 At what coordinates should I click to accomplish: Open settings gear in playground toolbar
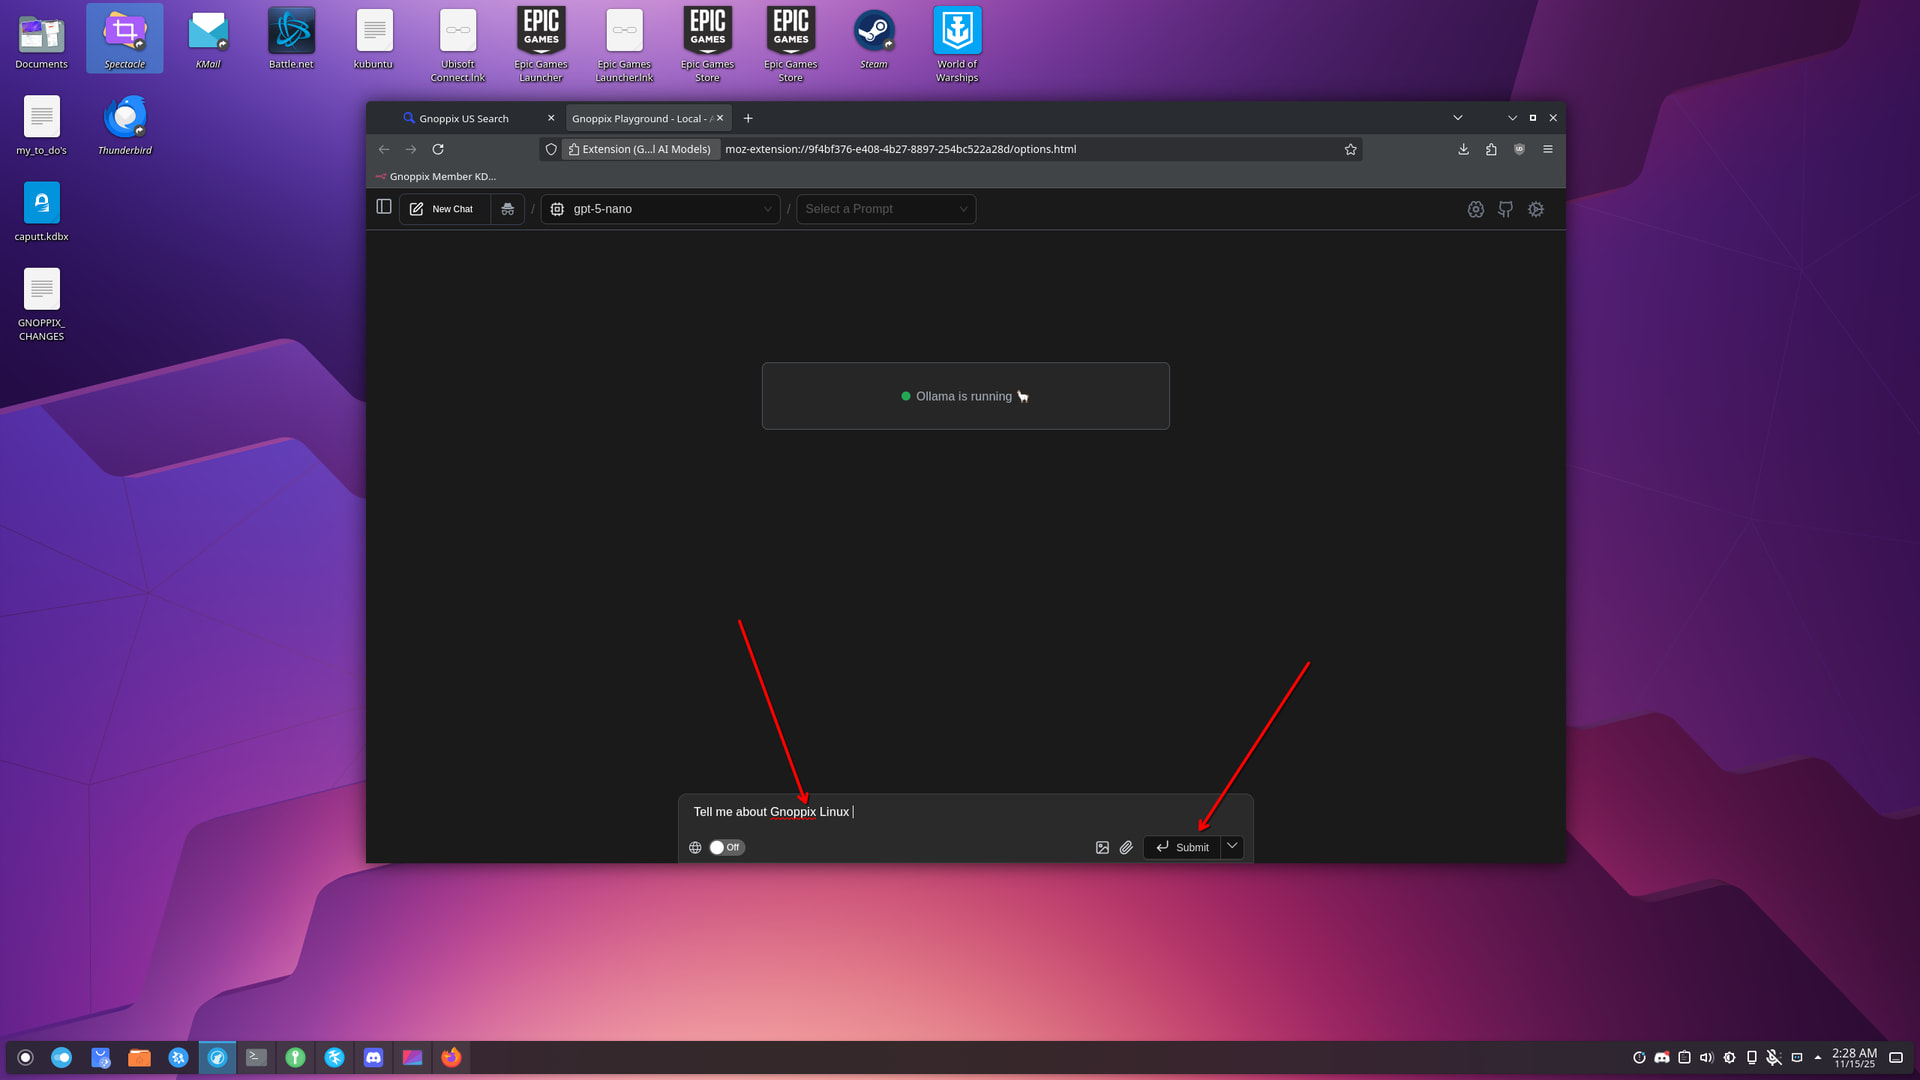coord(1536,209)
